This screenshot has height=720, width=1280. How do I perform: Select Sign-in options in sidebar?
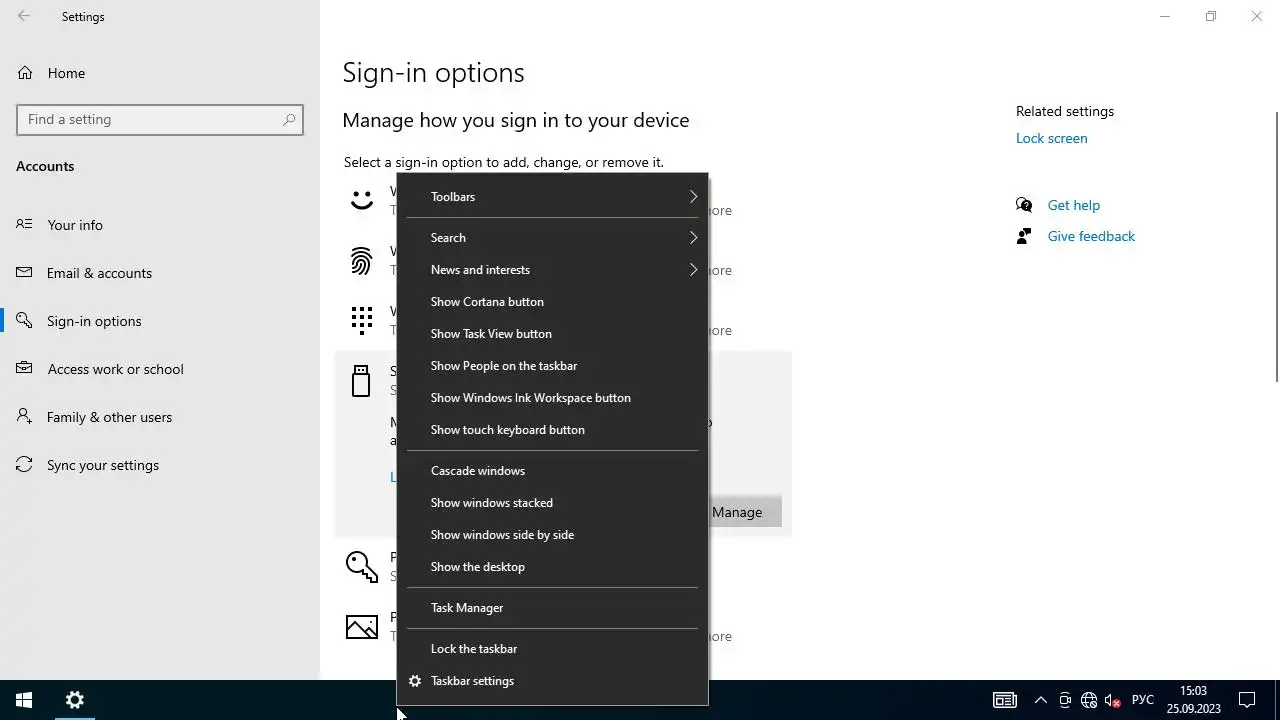(160, 321)
